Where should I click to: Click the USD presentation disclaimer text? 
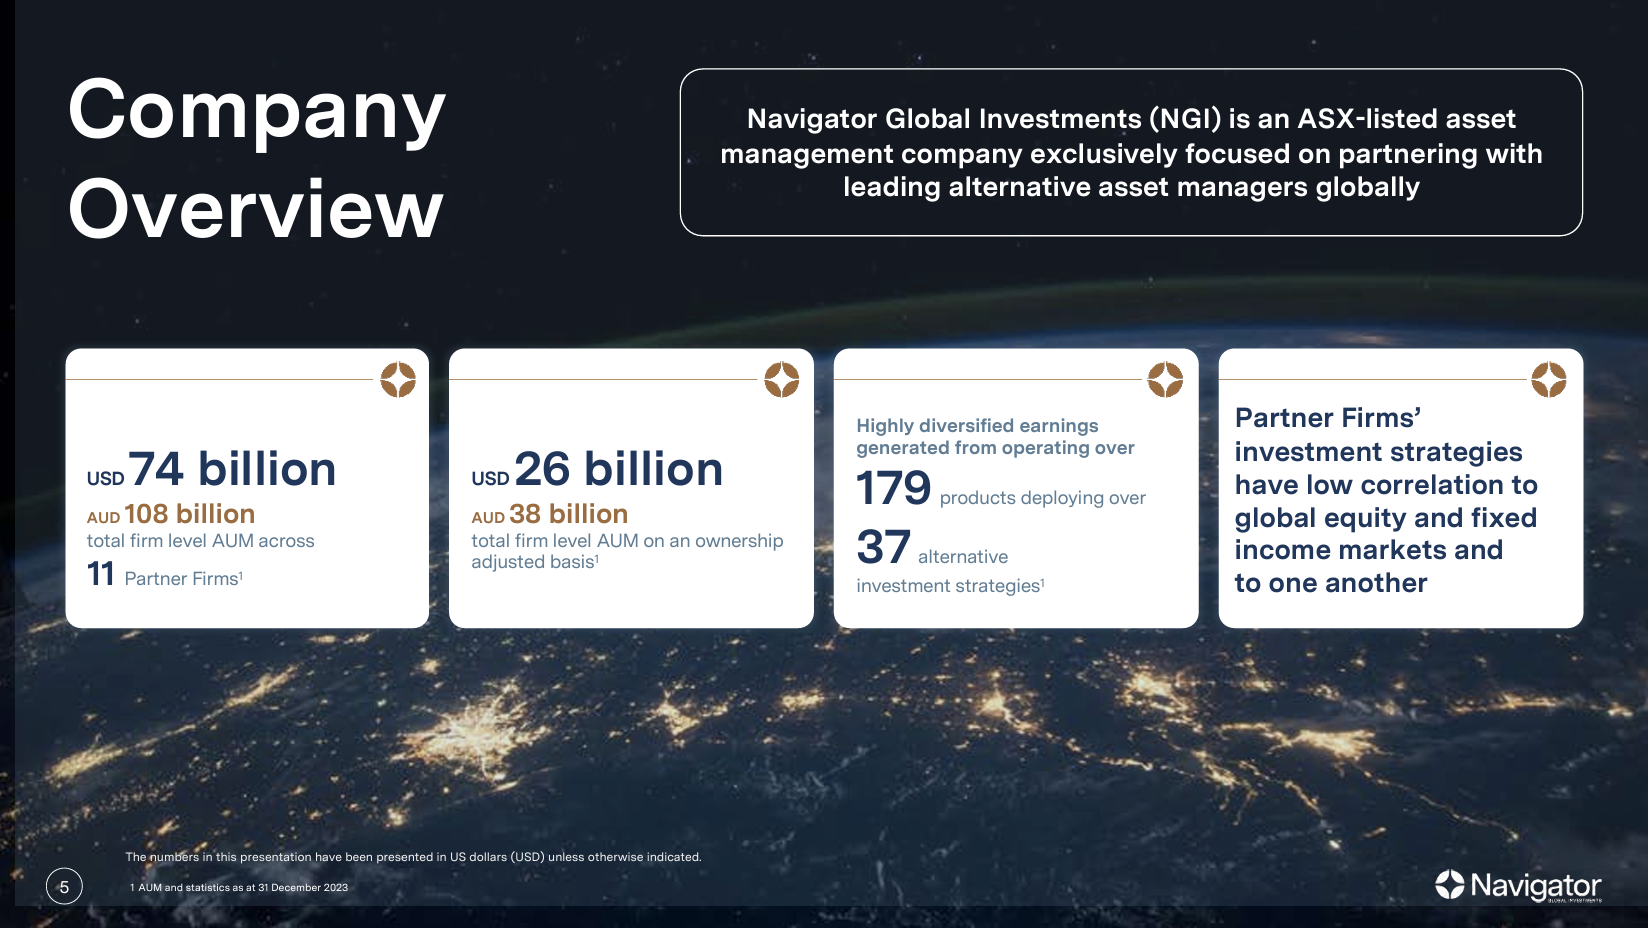click(414, 857)
